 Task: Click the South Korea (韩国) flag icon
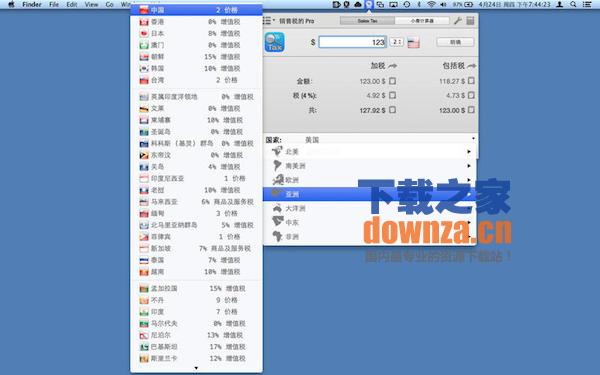tap(144, 68)
